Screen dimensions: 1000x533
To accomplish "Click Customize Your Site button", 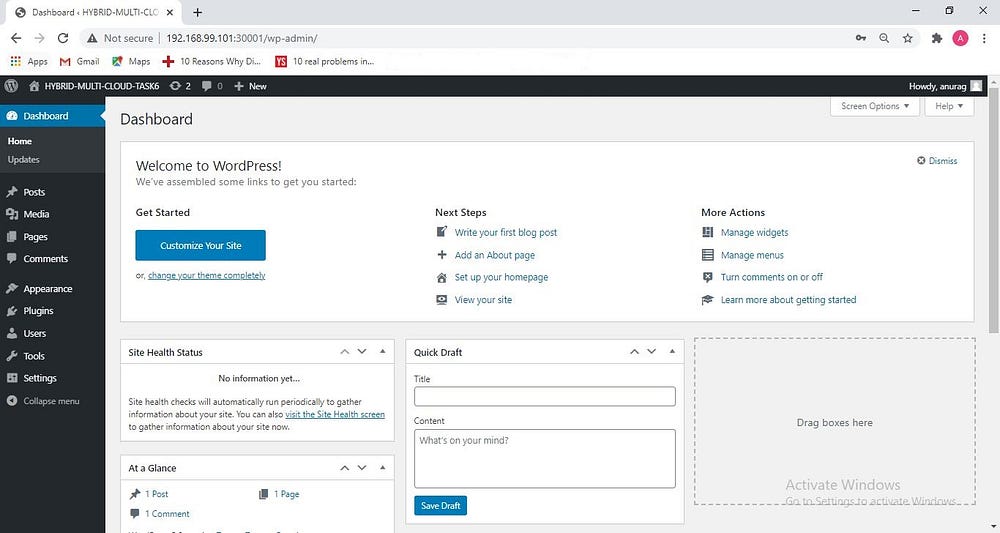I will [x=200, y=245].
